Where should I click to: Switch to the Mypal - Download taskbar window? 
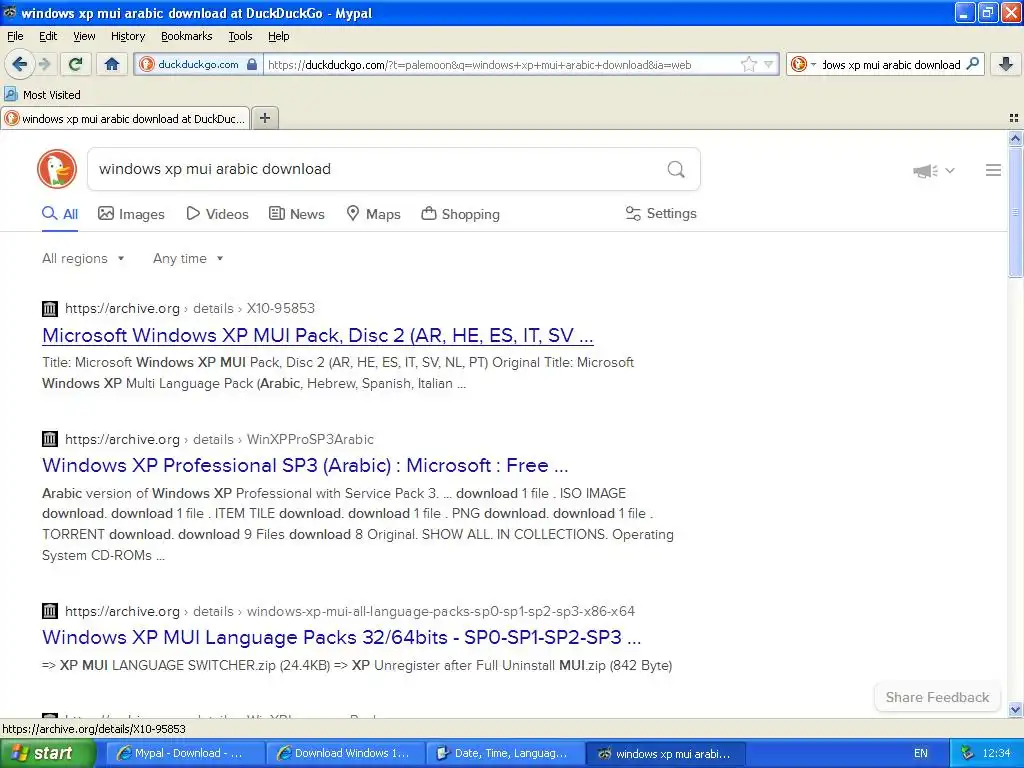click(184, 754)
